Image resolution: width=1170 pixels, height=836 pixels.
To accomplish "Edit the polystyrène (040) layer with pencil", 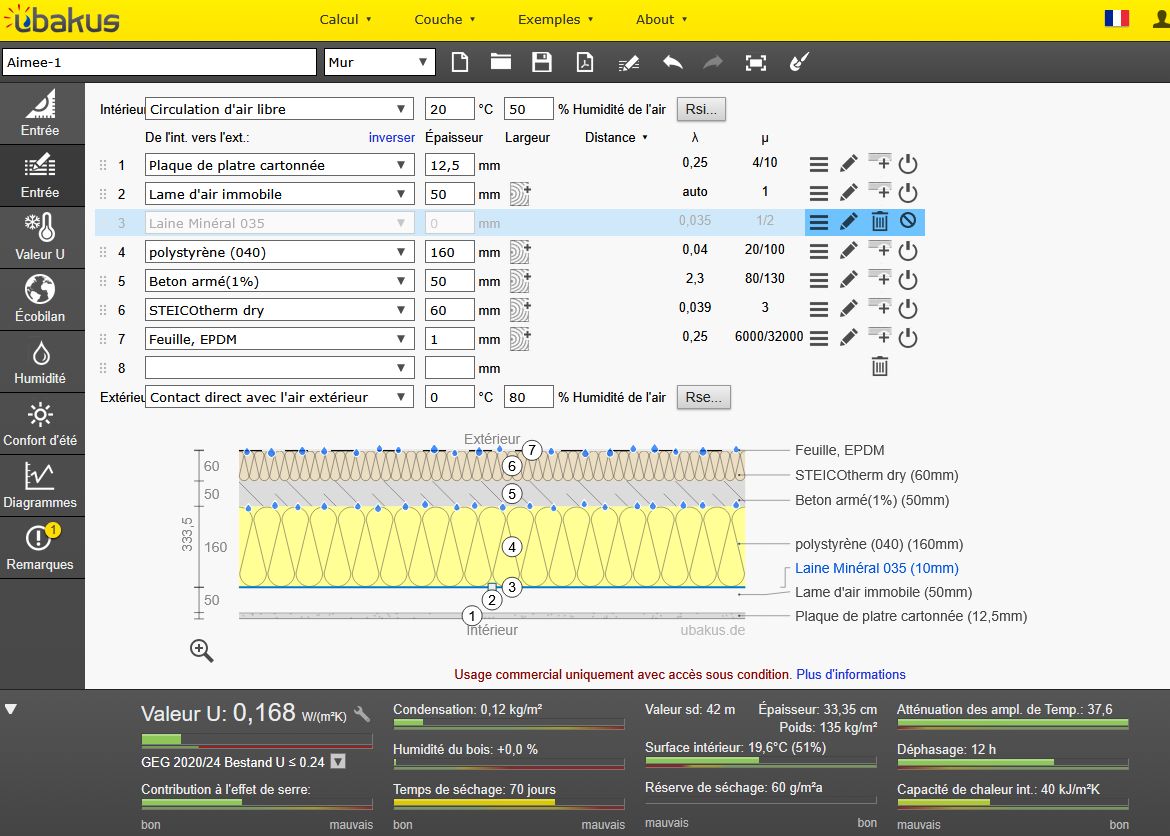I will click(849, 252).
